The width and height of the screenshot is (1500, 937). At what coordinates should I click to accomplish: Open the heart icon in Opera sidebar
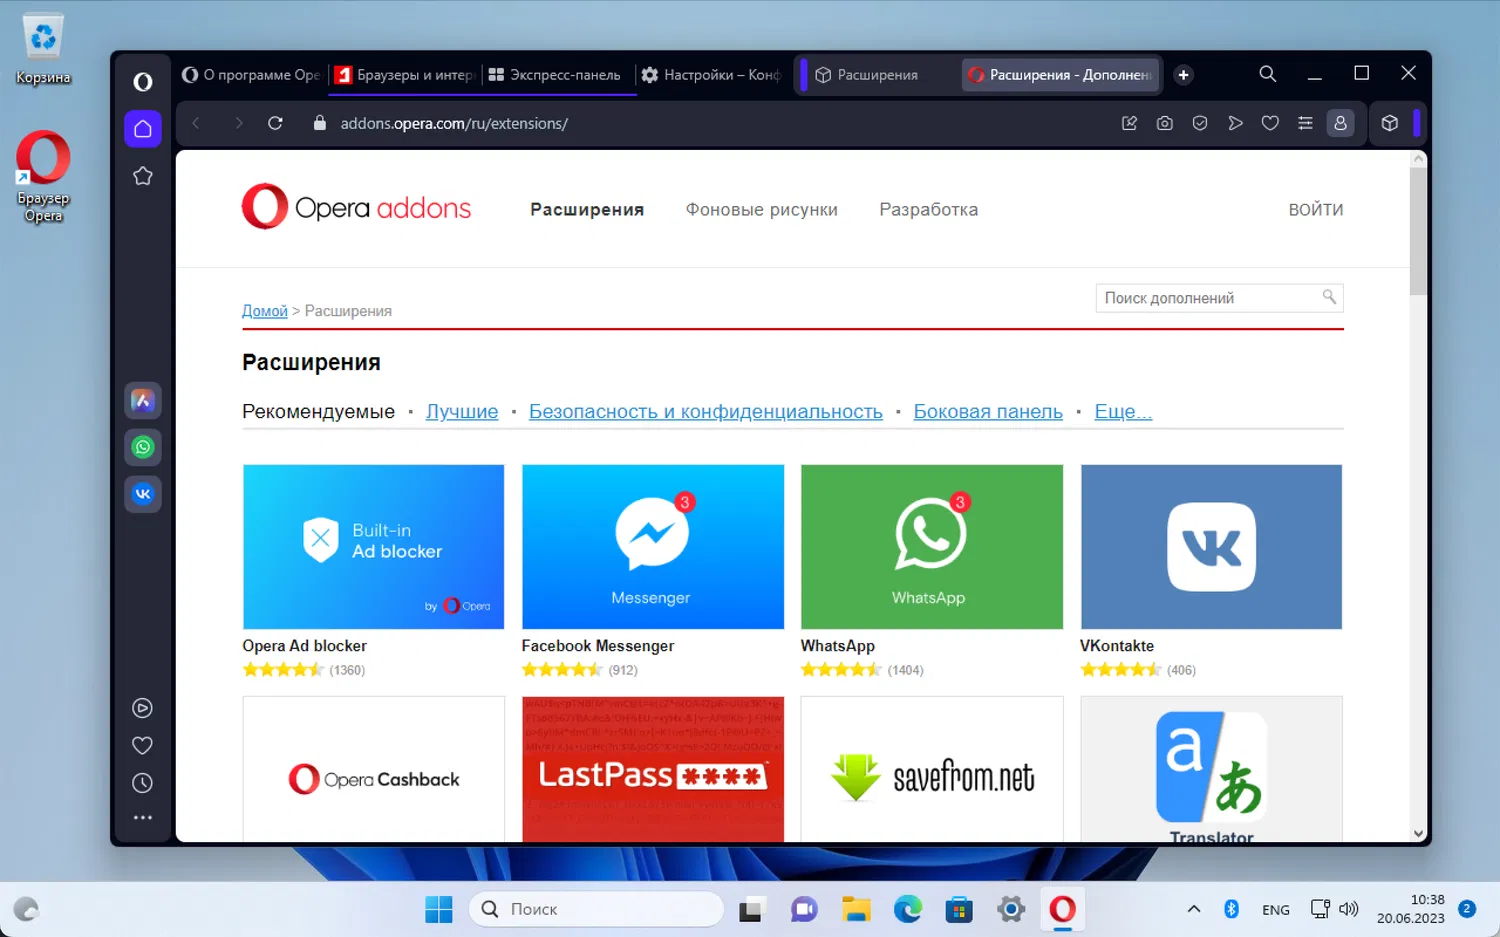(x=142, y=746)
